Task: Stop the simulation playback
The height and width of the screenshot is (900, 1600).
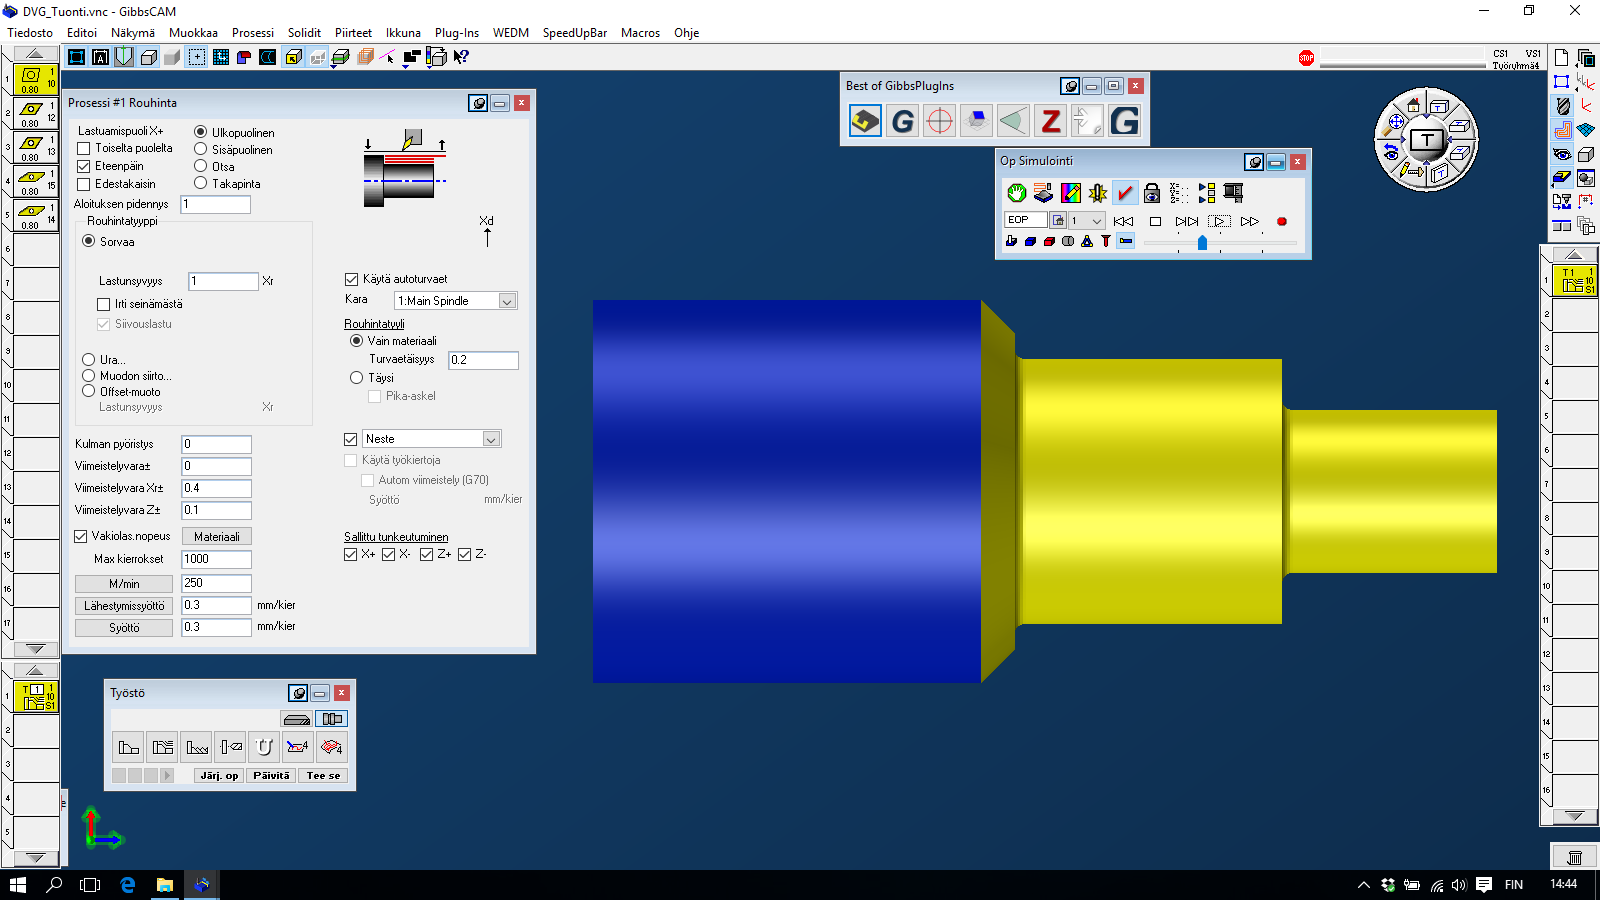Action: pyautogui.click(x=1155, y=221)
